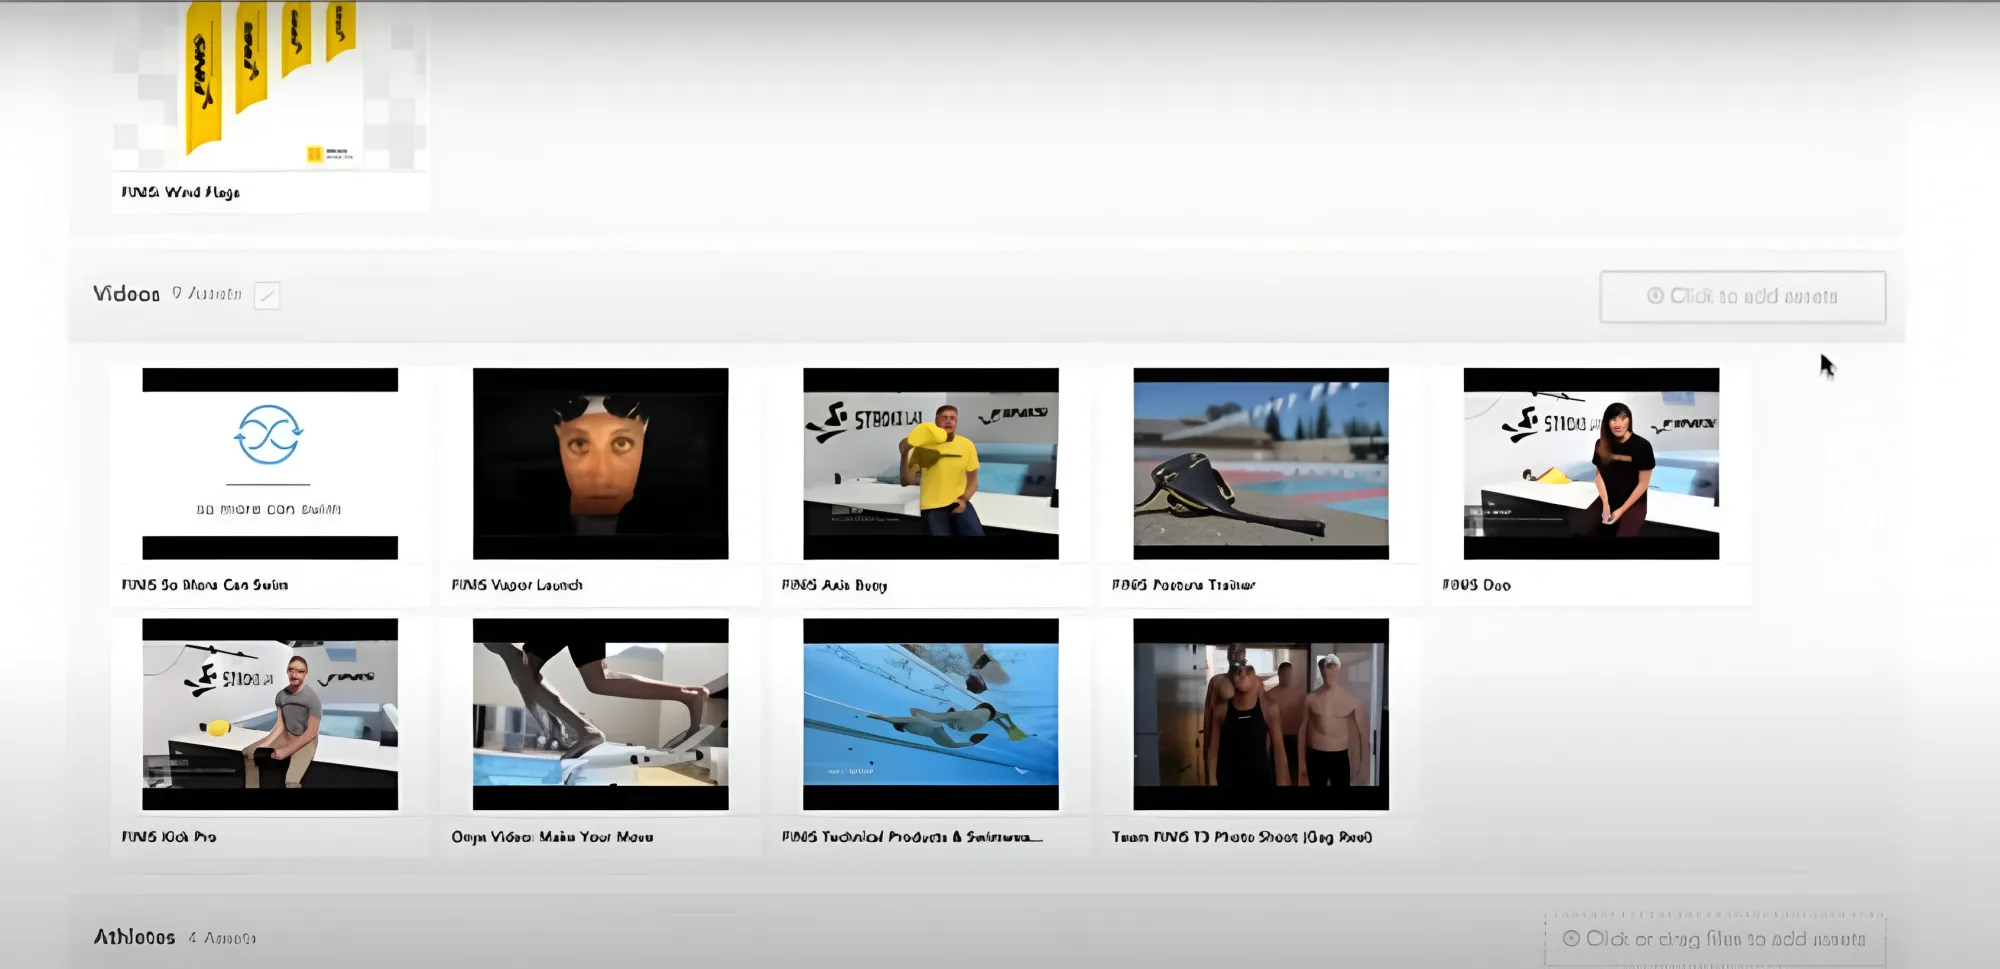
Task: Open the video of man in yellow shirt
Action: 930,463
